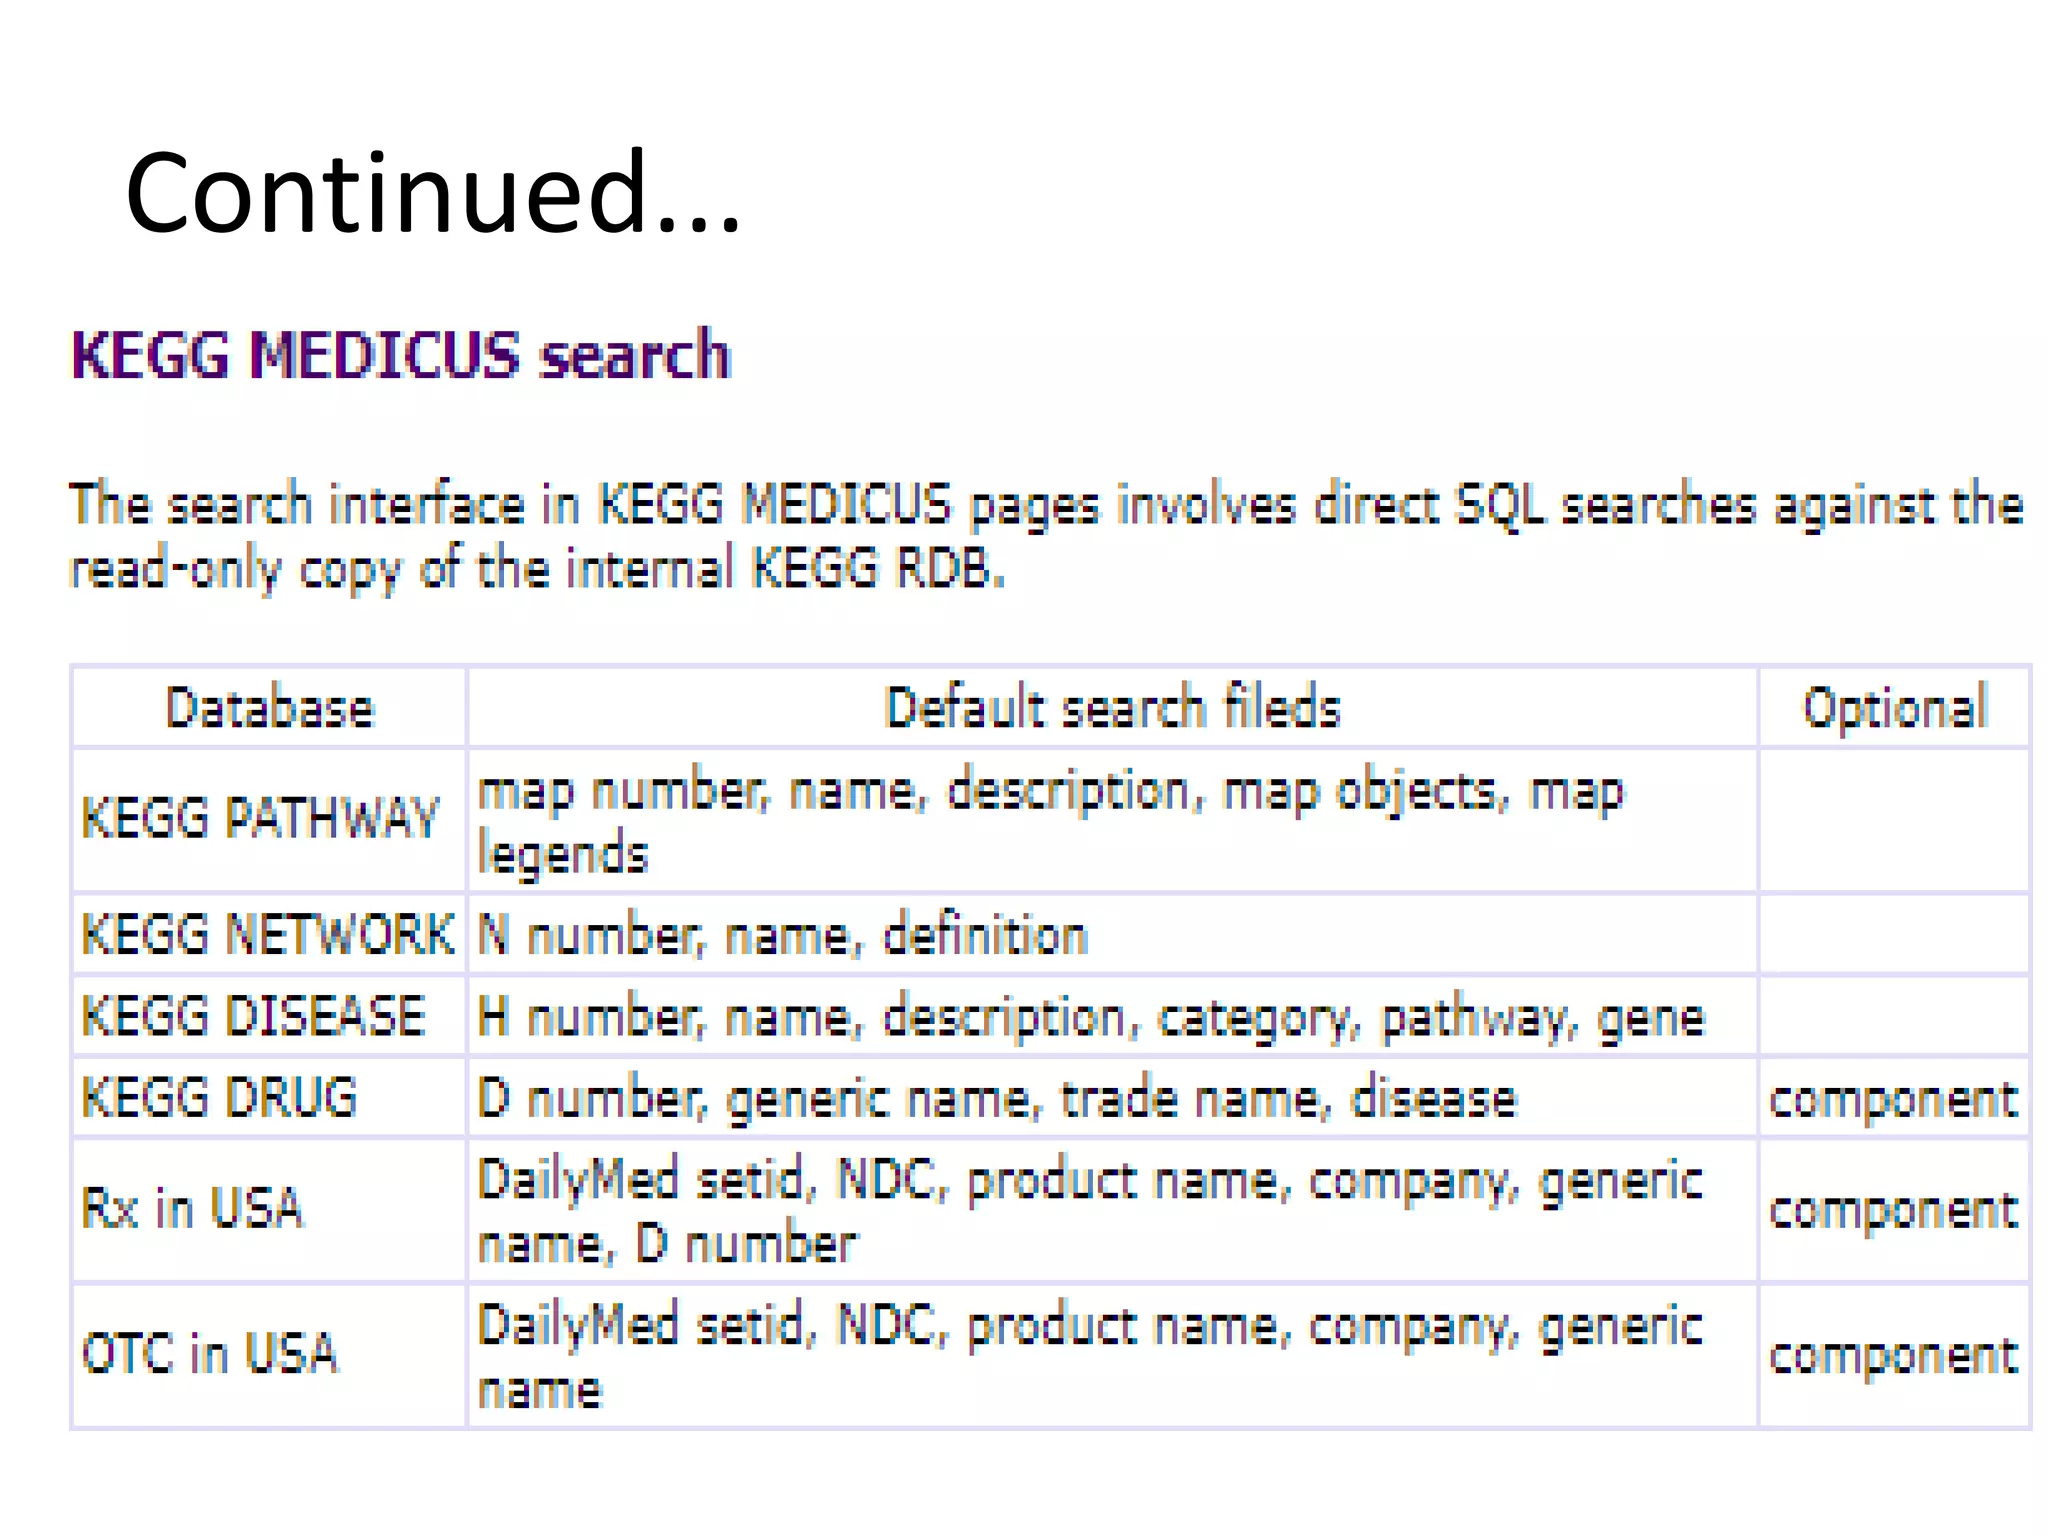Click the 'Database' column header
This screenshot has width=2048, height=1536.
[269, 708]
